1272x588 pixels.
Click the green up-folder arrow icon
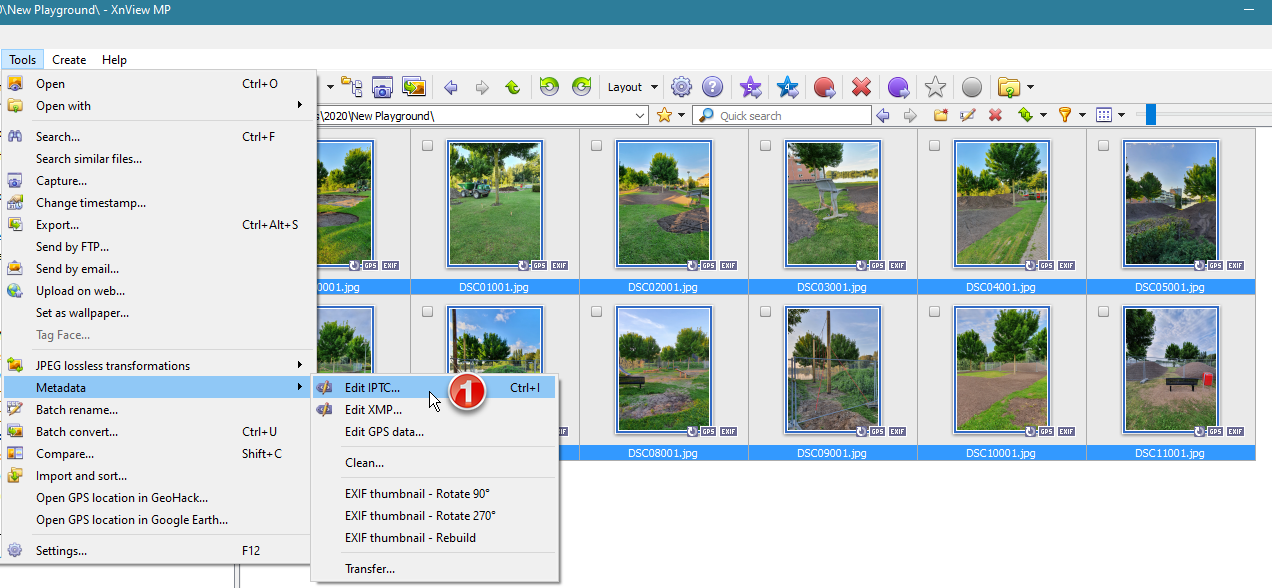(x=512, y=87)
